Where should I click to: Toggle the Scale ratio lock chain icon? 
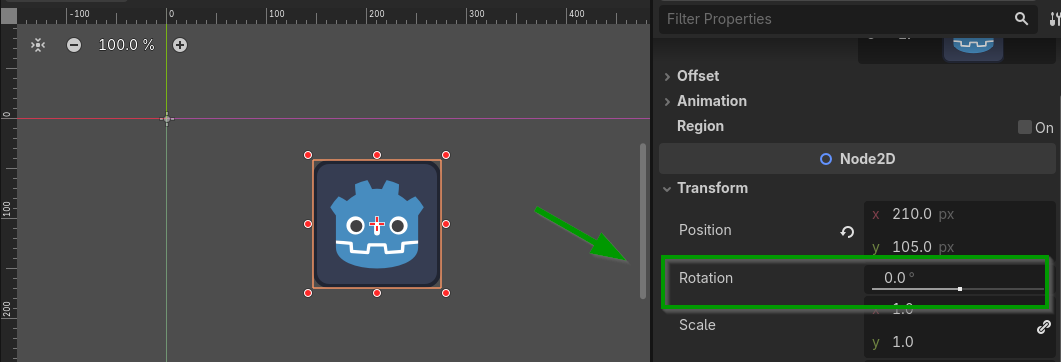tap(1043, 327)
